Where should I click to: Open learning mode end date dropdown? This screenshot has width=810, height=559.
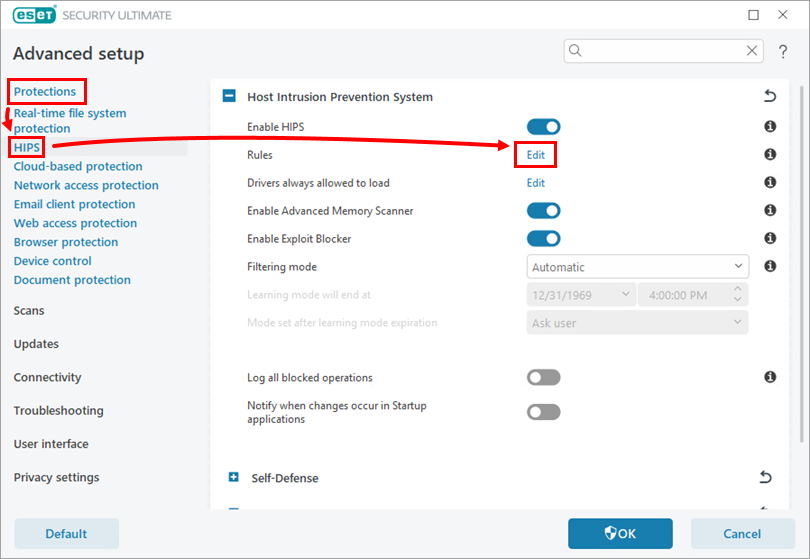pos(581,294)
